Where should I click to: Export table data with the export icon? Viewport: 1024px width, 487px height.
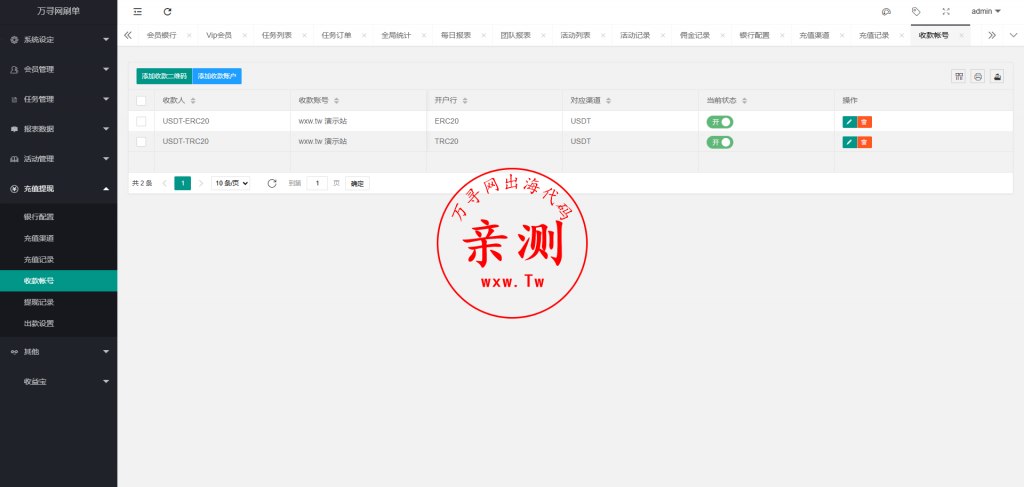(997, 76)
